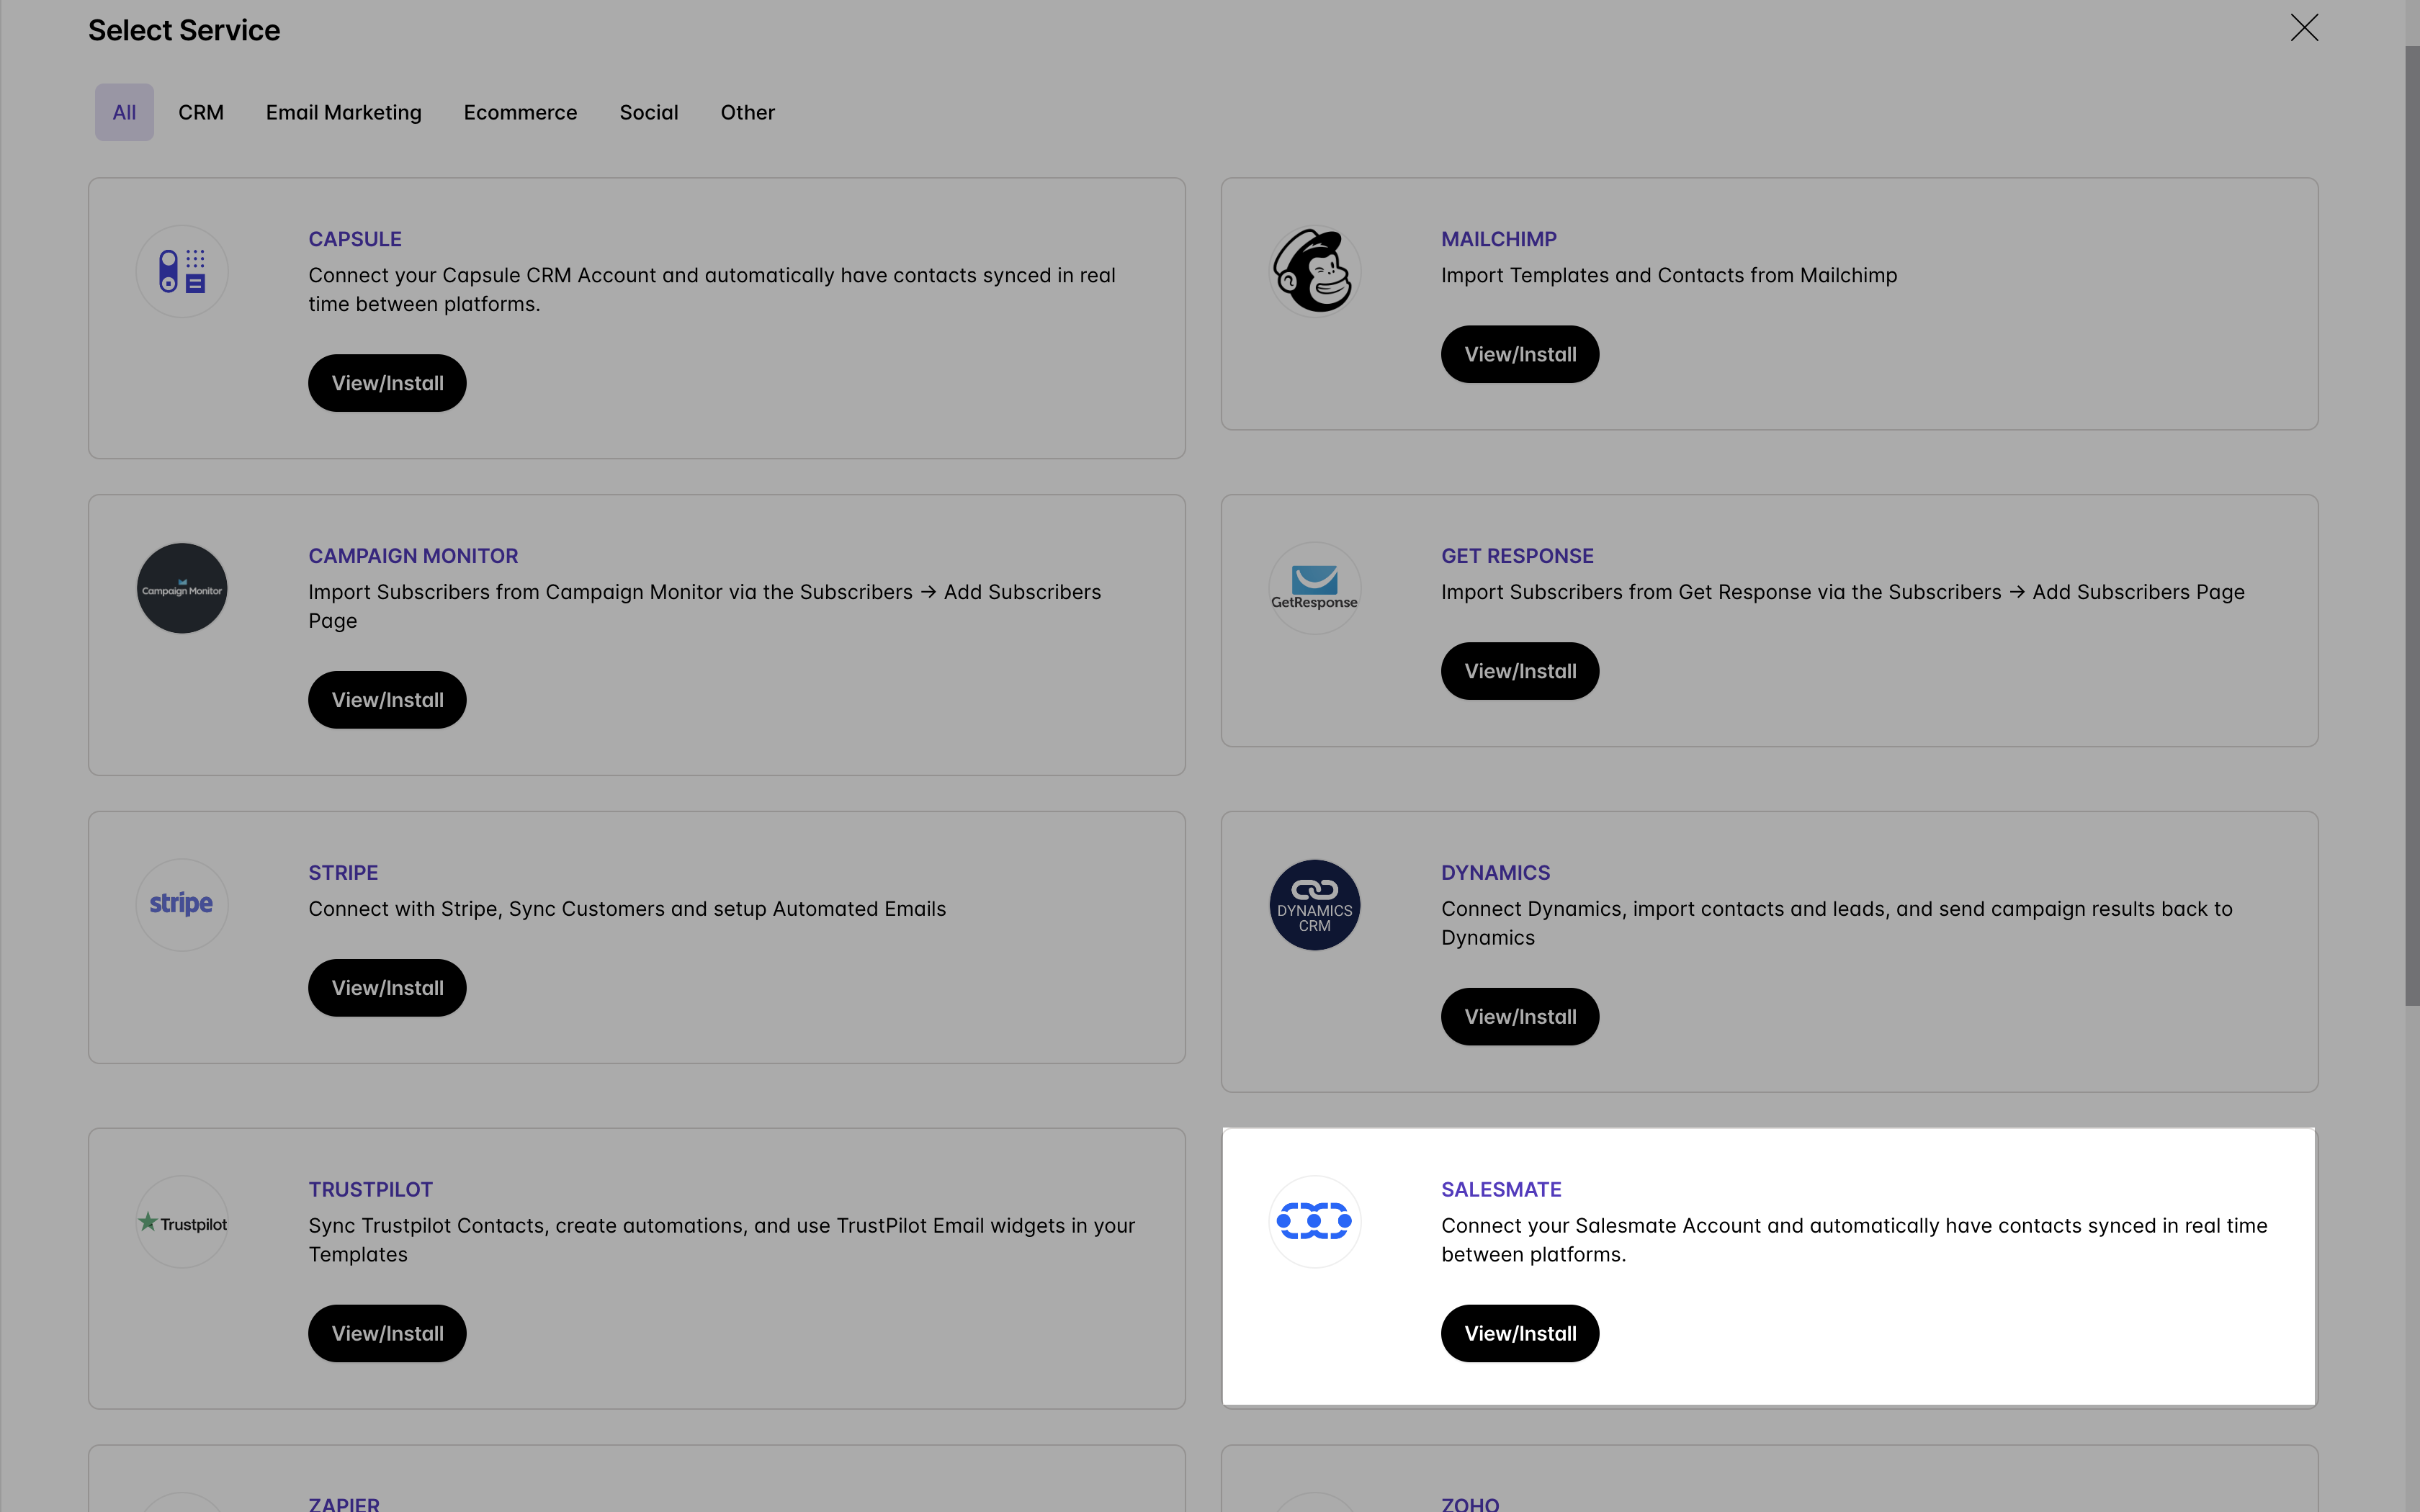Screen dimensions: 2420x1512
Task: Click View/Install for Campaign Monitor
Action: tap(387, 700)
